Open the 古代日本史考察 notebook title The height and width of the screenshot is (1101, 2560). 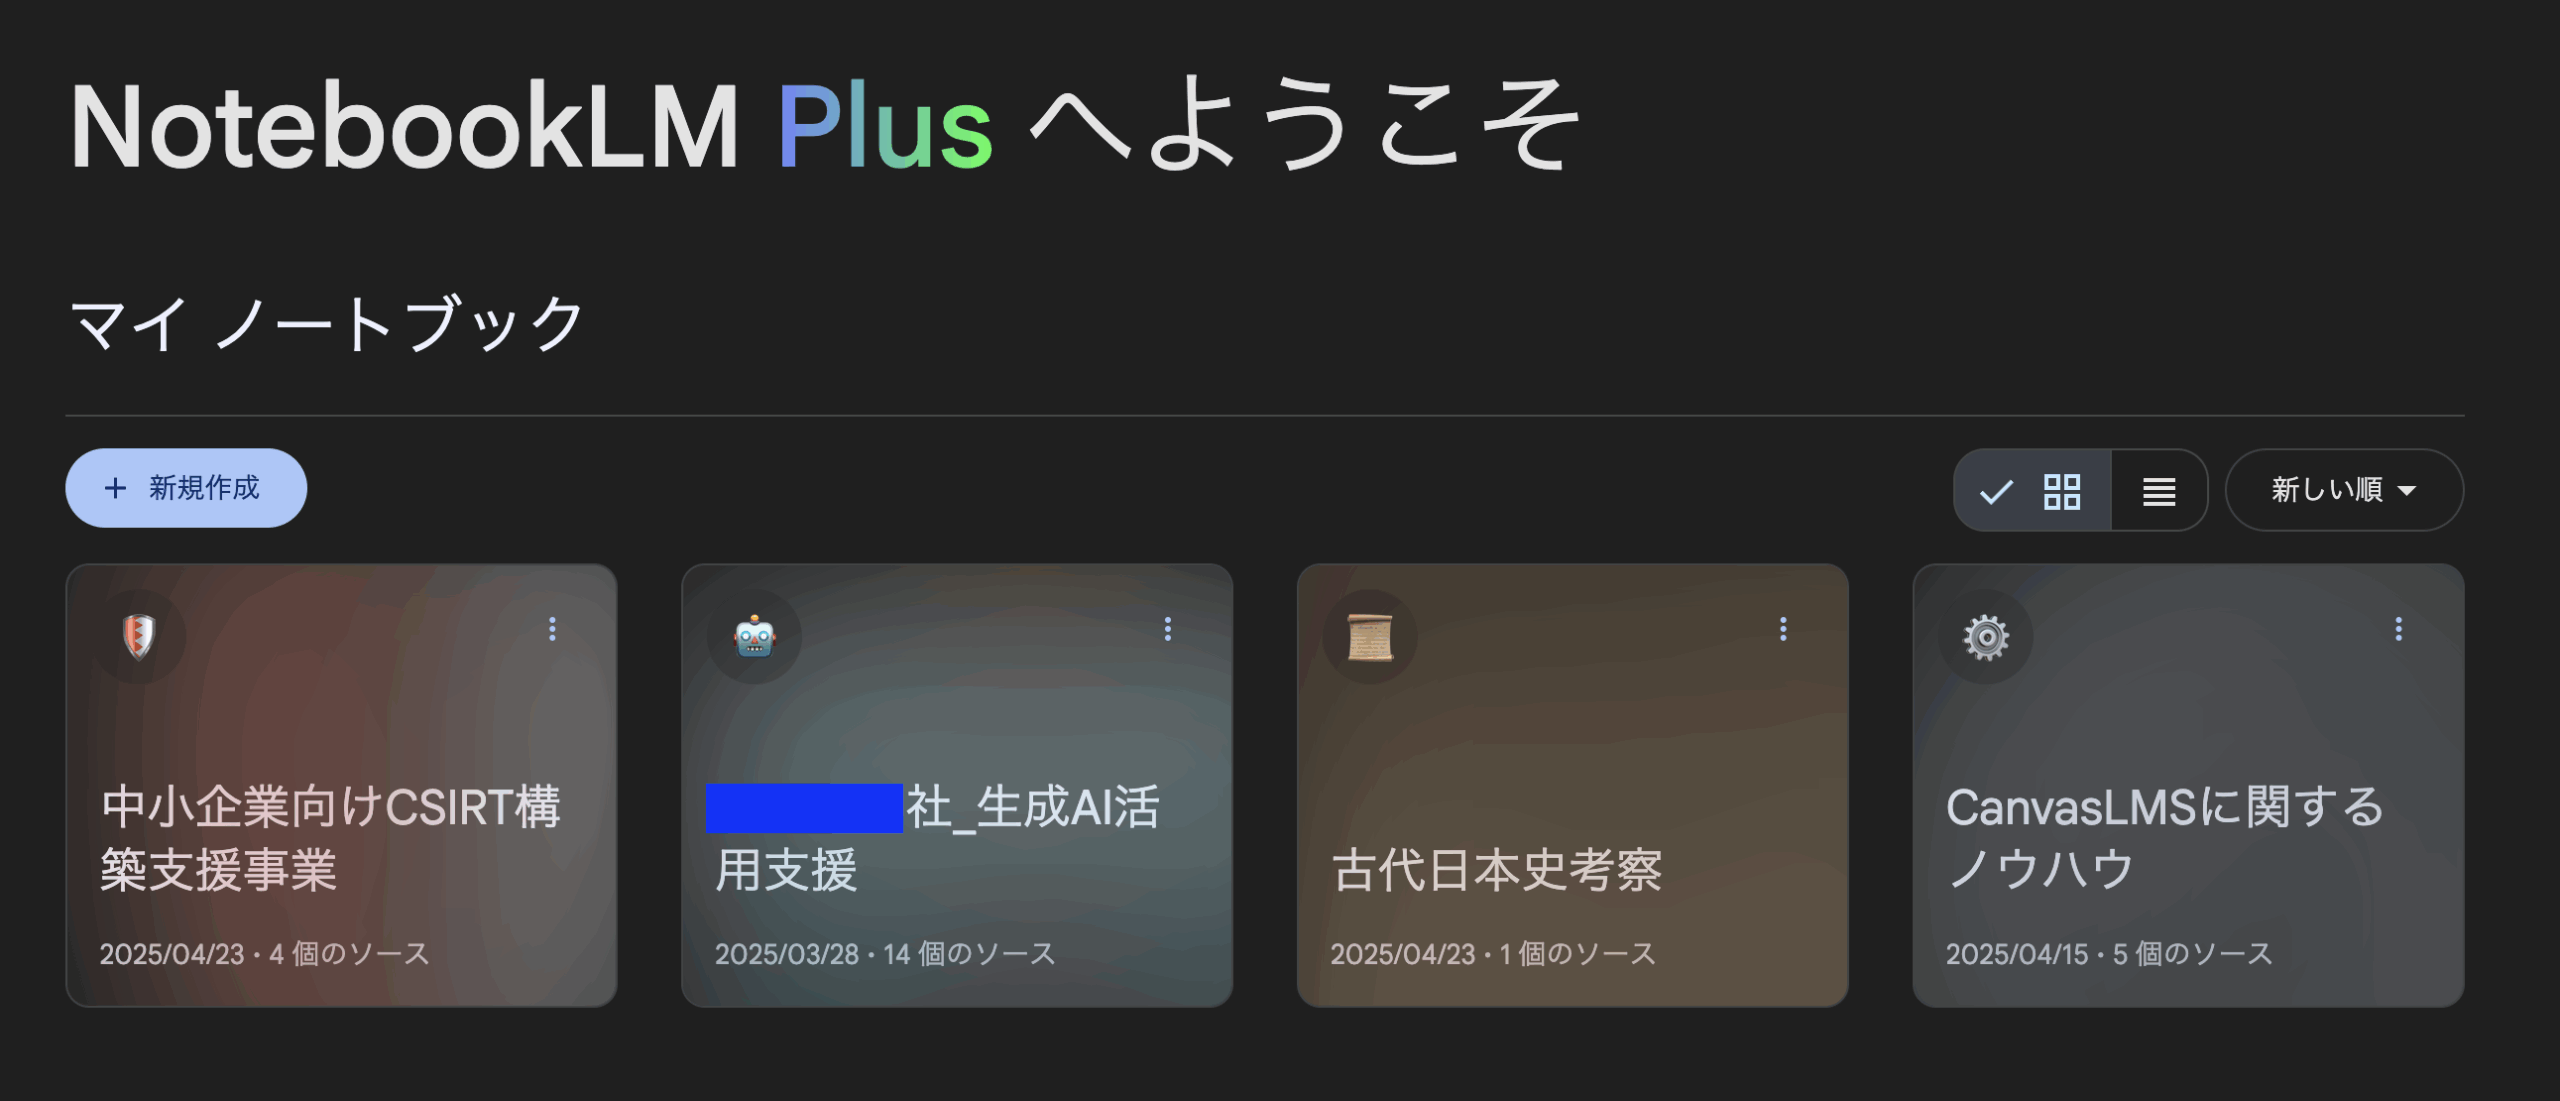coord(1497,870)
